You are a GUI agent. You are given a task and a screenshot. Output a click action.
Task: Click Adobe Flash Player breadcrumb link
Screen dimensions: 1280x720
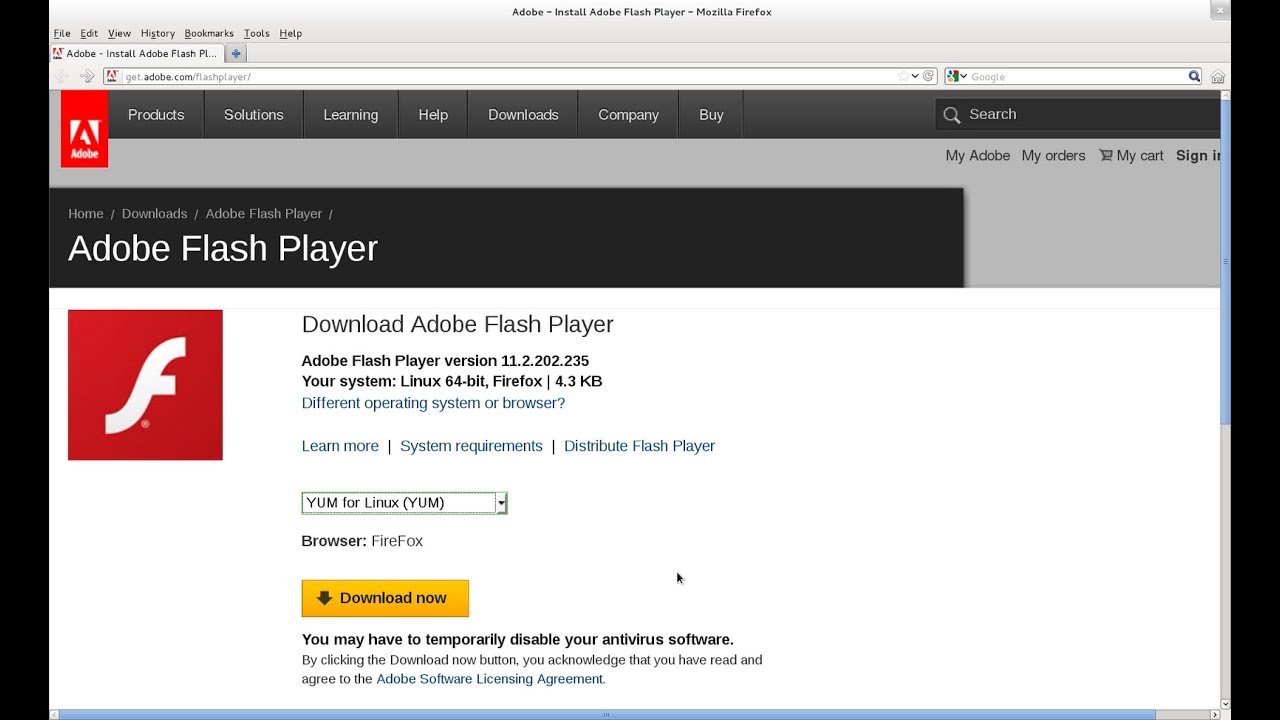264,214
